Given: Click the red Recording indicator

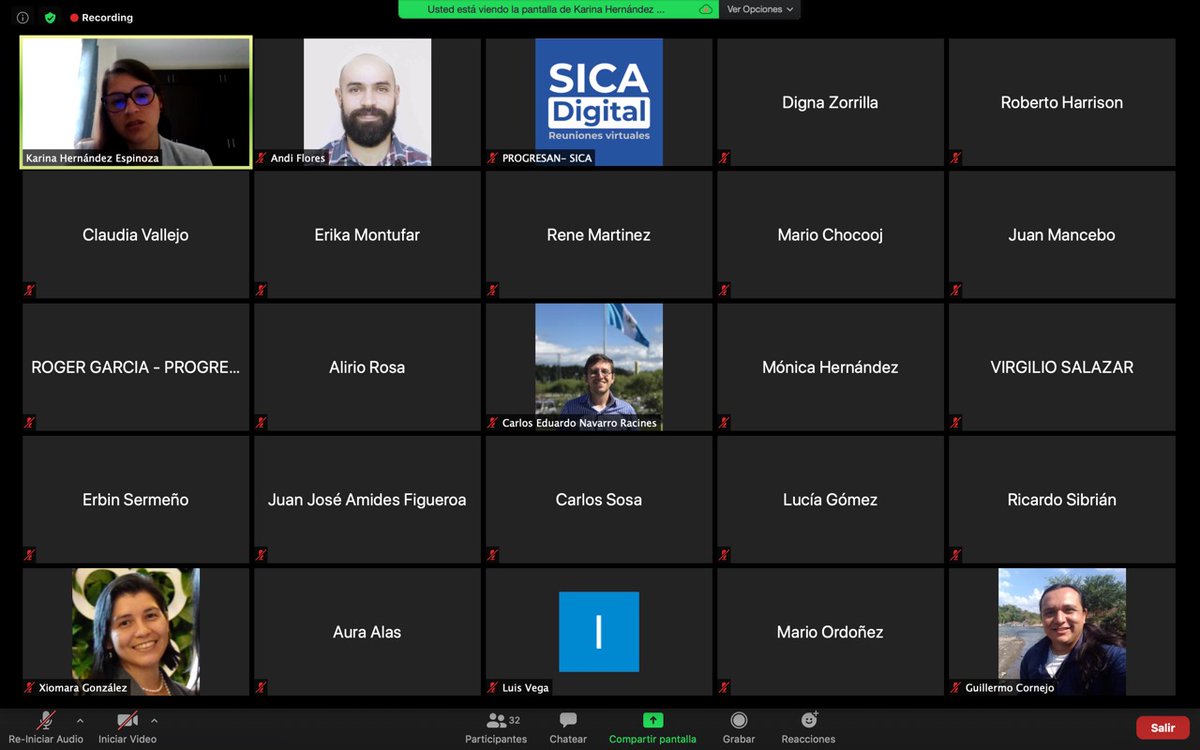Looking at the screenshot, I should 101,17.
